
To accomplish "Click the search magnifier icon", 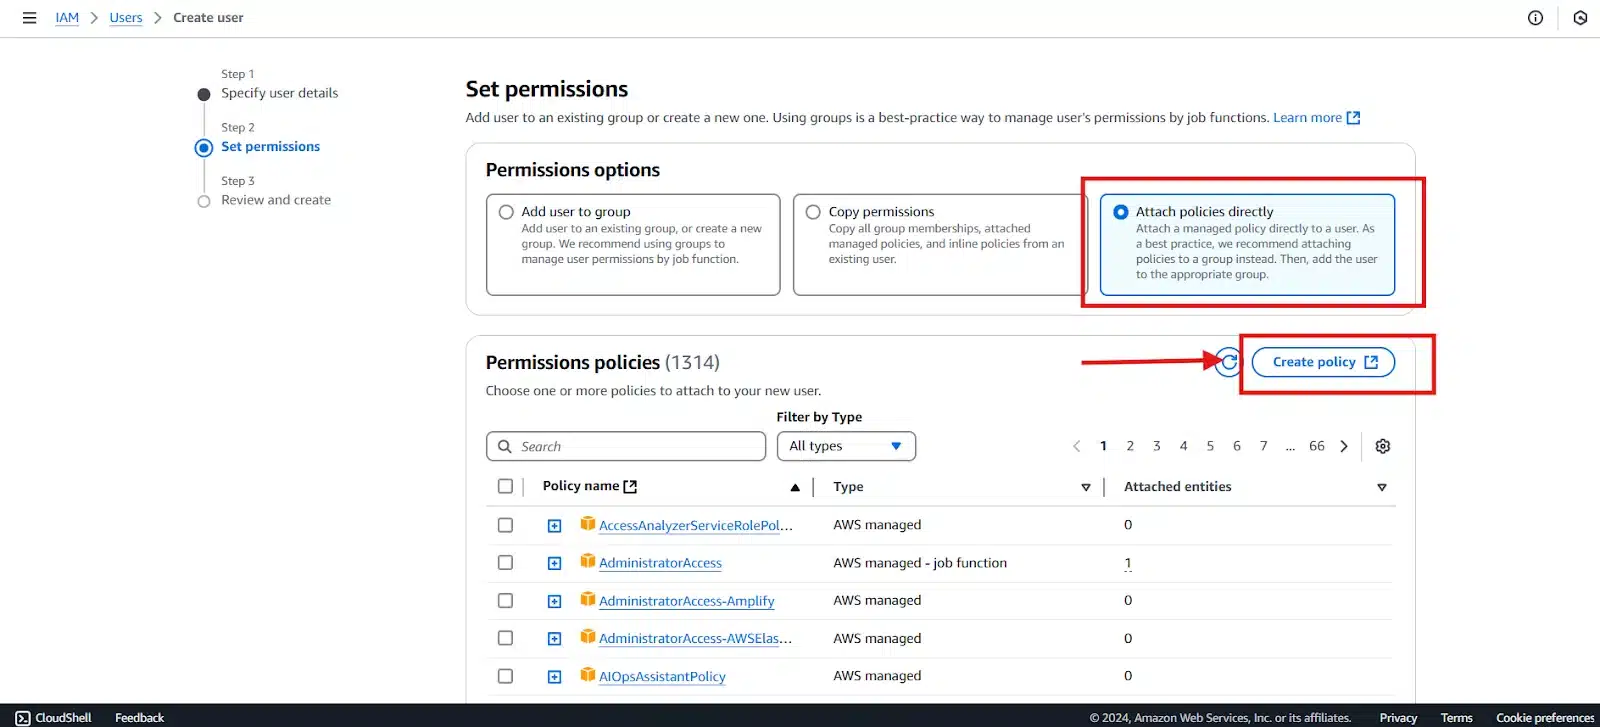I will tap(505, 446).
